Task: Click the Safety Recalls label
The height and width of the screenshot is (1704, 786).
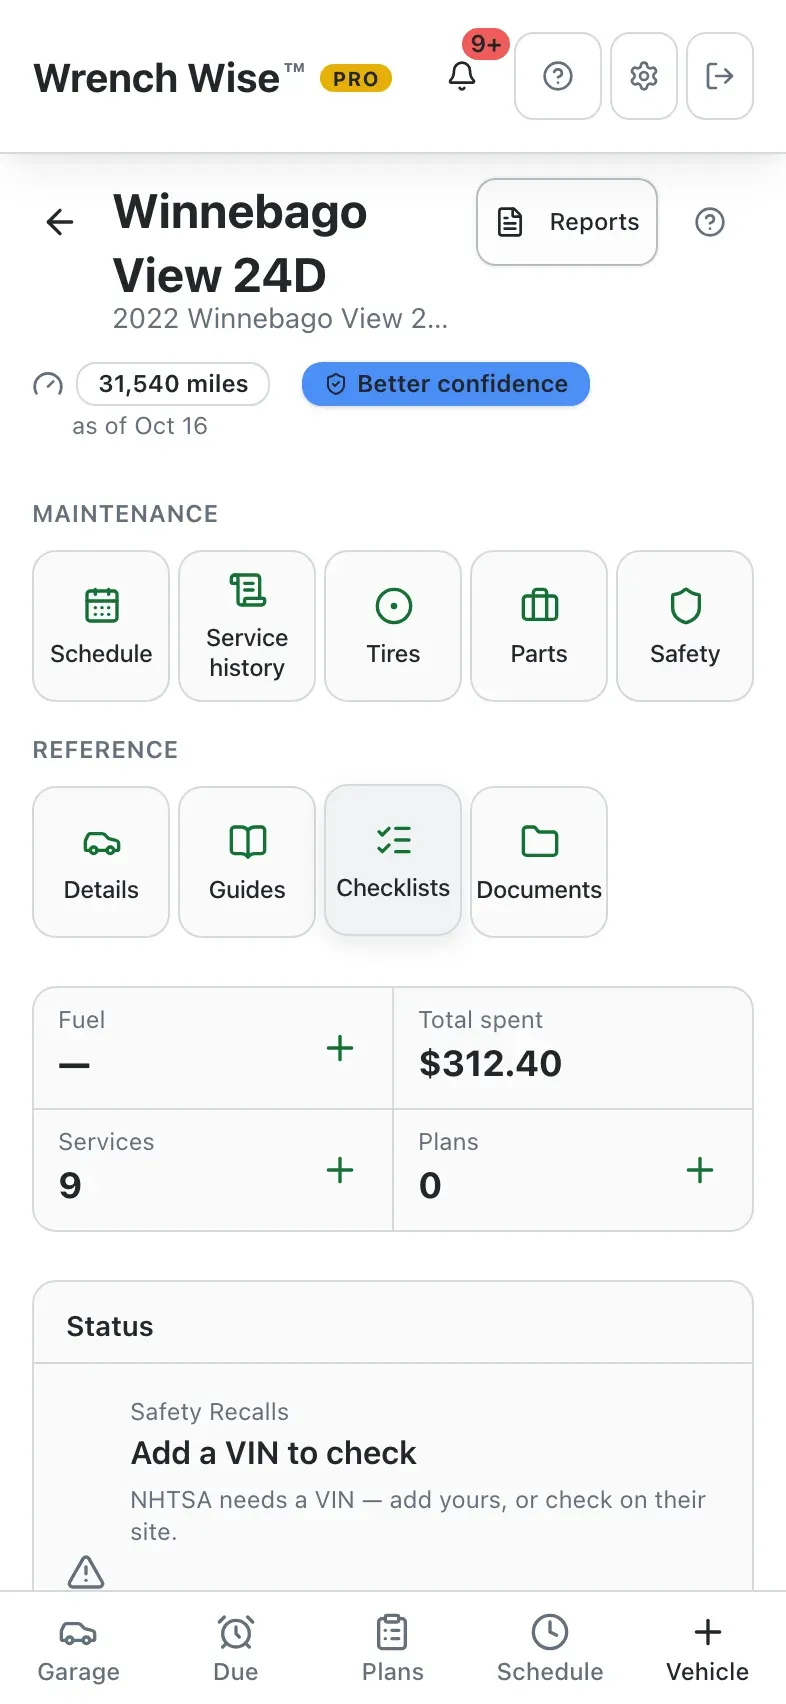Action: coord(209,1412)
